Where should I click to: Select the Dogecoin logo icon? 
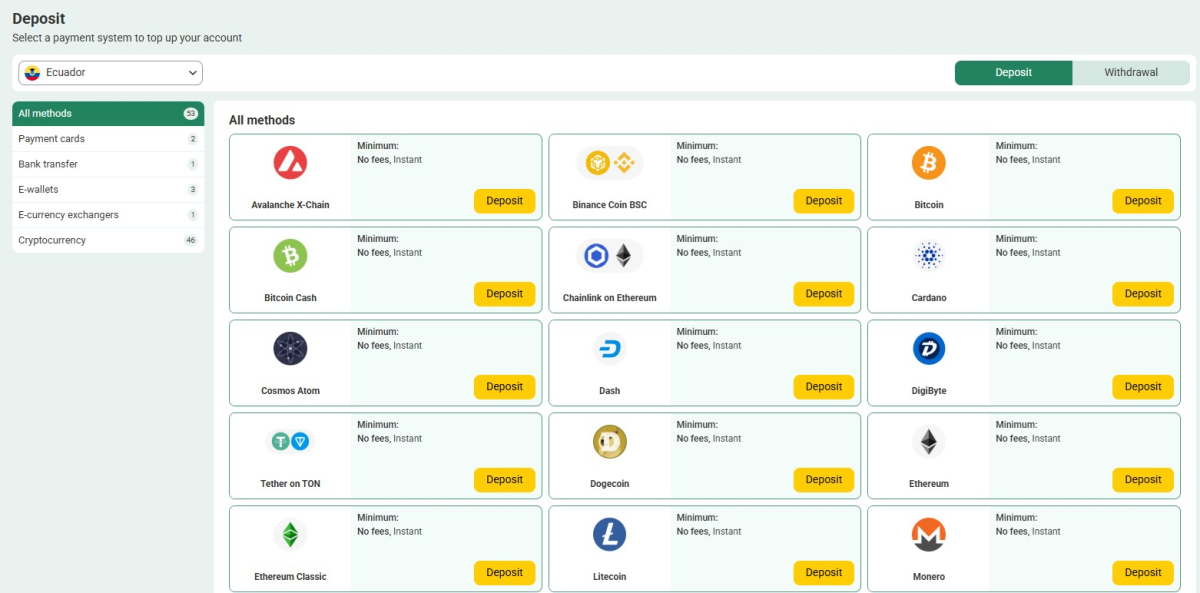point(610,441)
